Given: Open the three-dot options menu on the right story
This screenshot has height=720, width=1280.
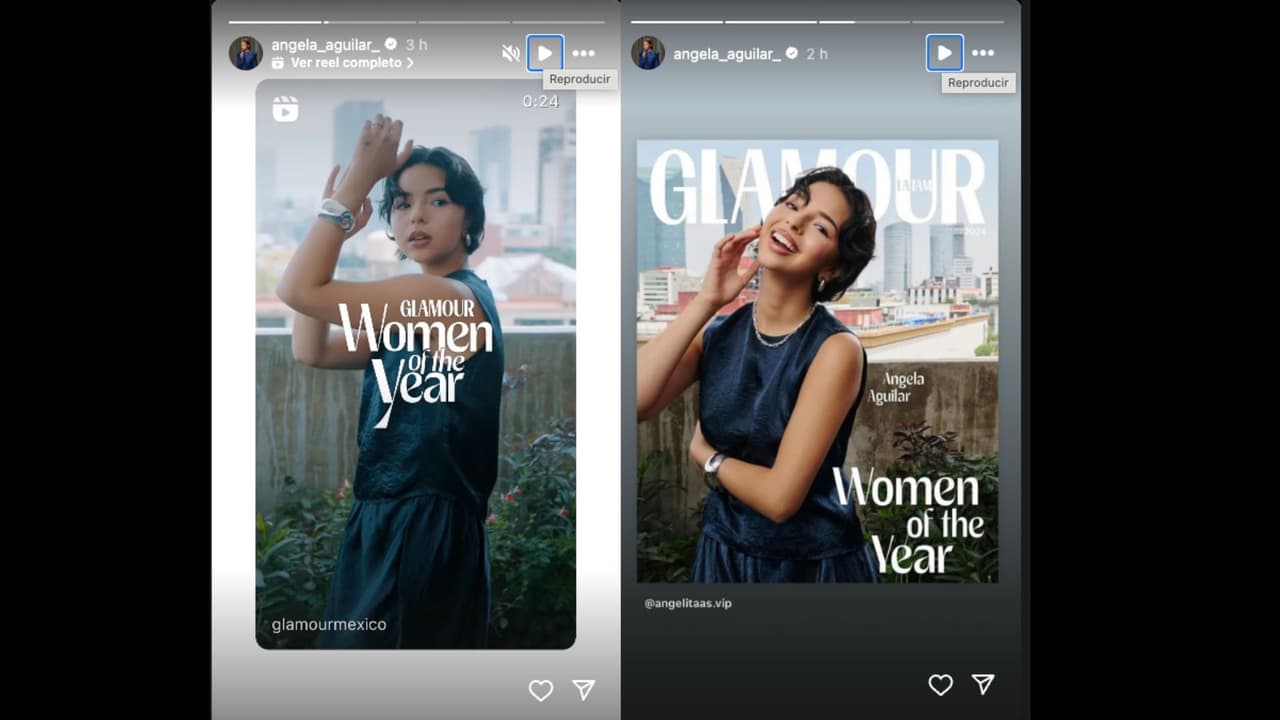Looking at the screenshot, I should pyautogui.click(x=983, y=52).
